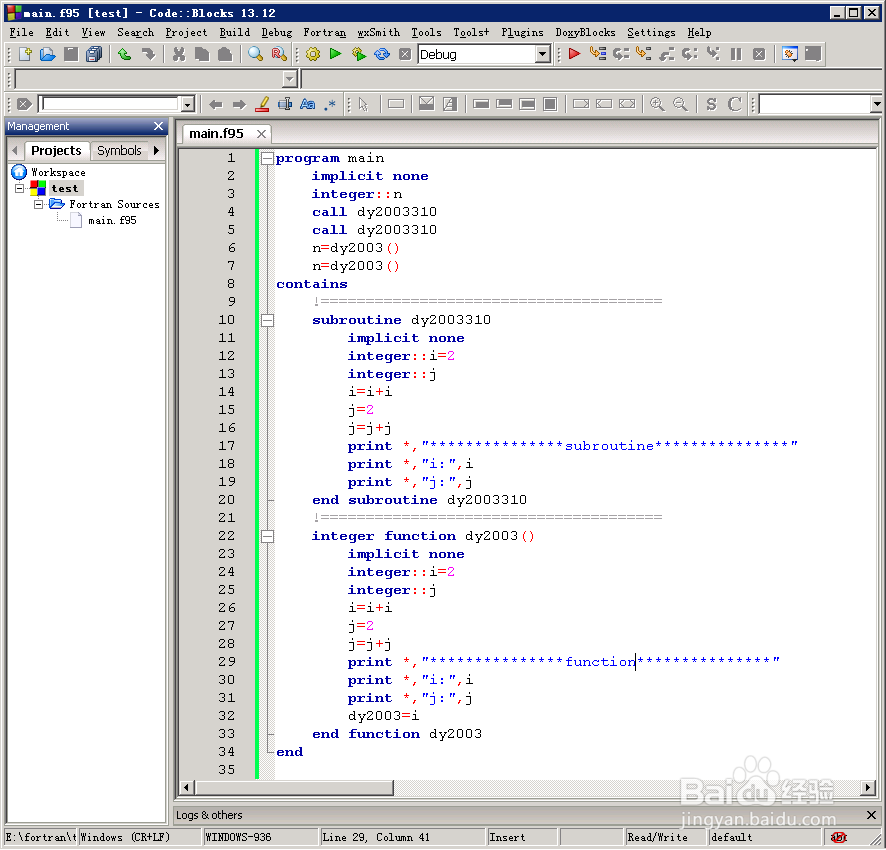Select the Projects tab
The width and height of the screenshot is (886, 850).
pos(57,151)
